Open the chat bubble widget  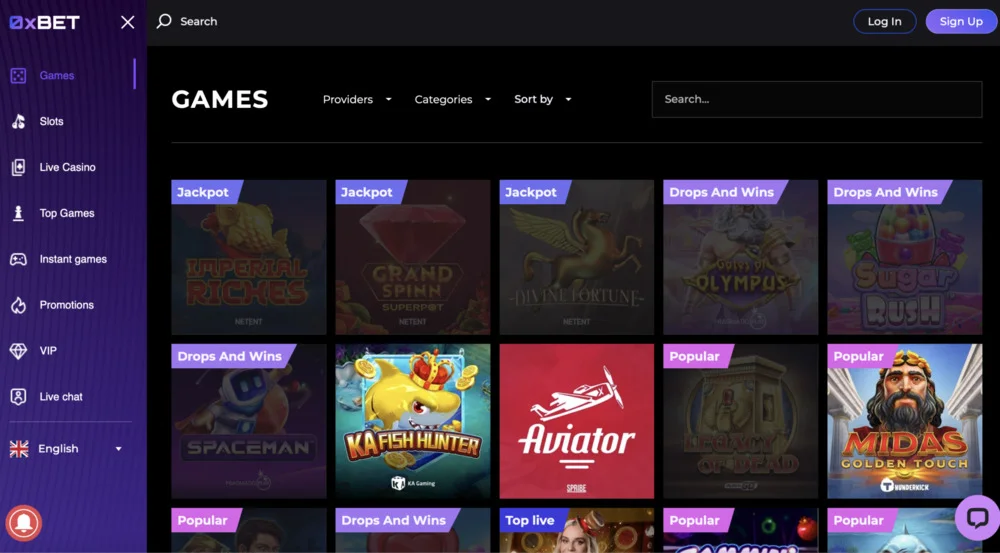[x=976, y=517]
